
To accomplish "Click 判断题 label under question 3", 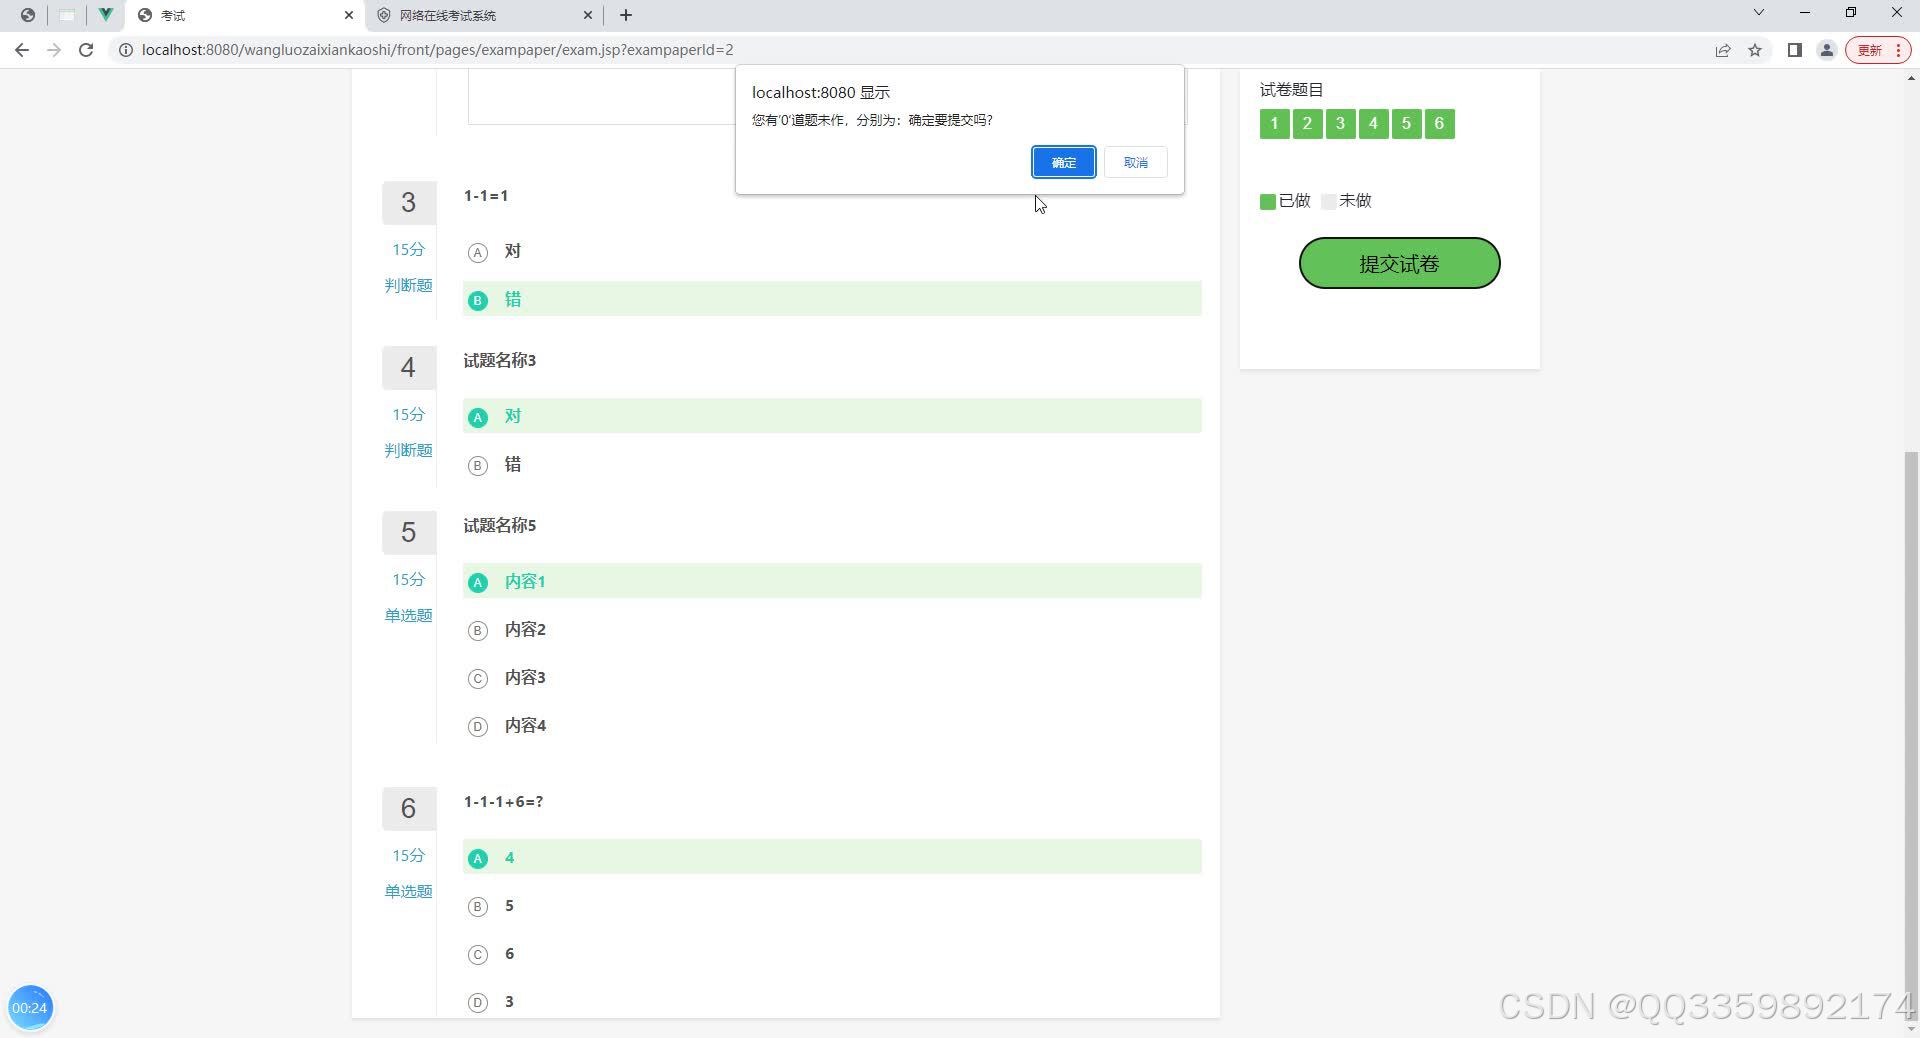I will click(408, 285).
